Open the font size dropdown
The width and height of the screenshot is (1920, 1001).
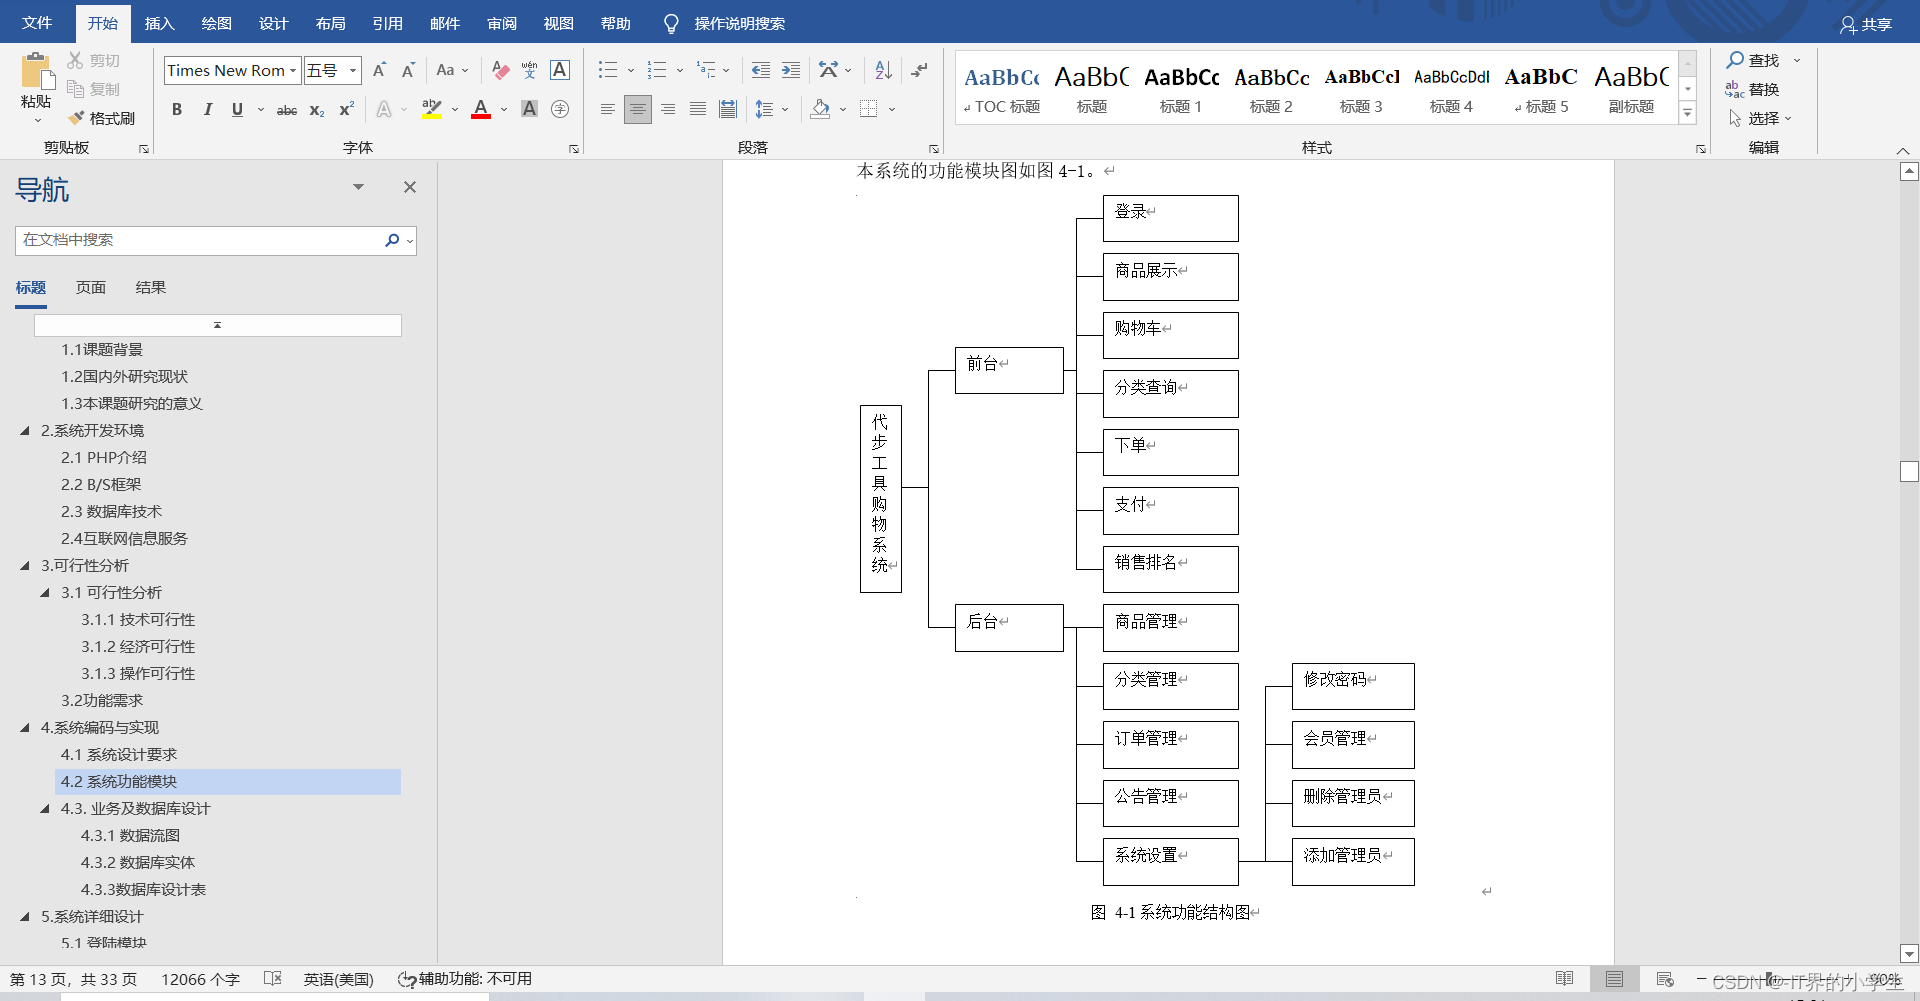pyautogui.click(x=353, y=70)
